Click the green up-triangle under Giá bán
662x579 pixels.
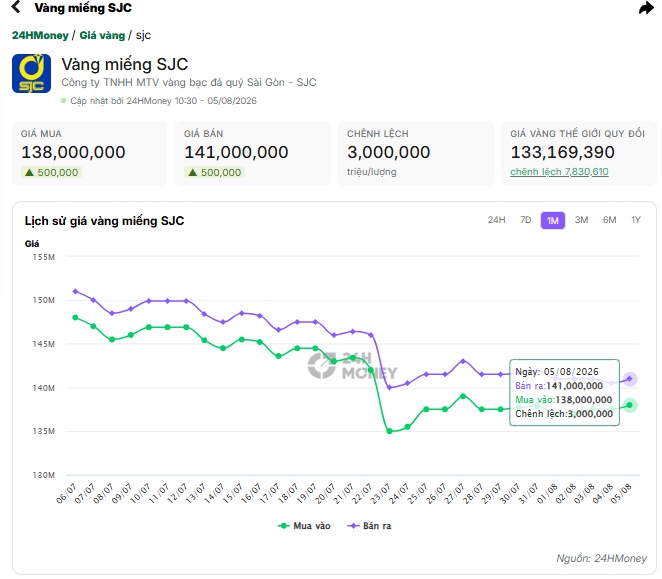tap(193, 172)
